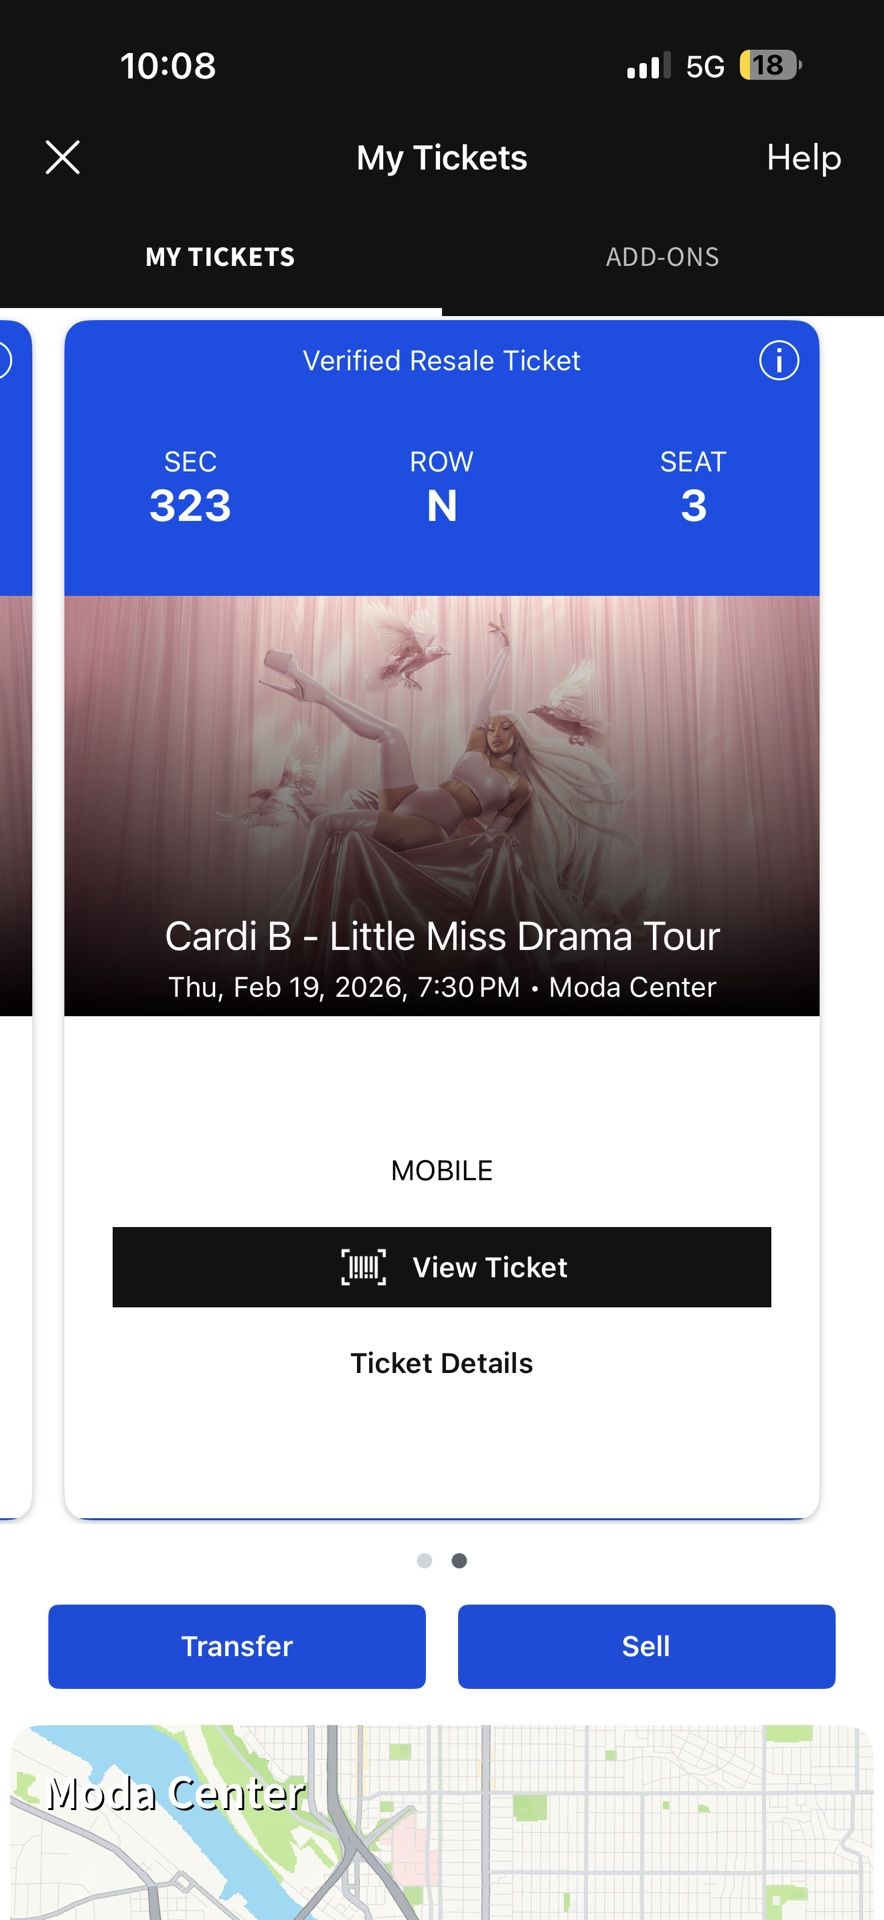
Task: Tap the cellular signal bars icon
Action: [x=648, y=67]
